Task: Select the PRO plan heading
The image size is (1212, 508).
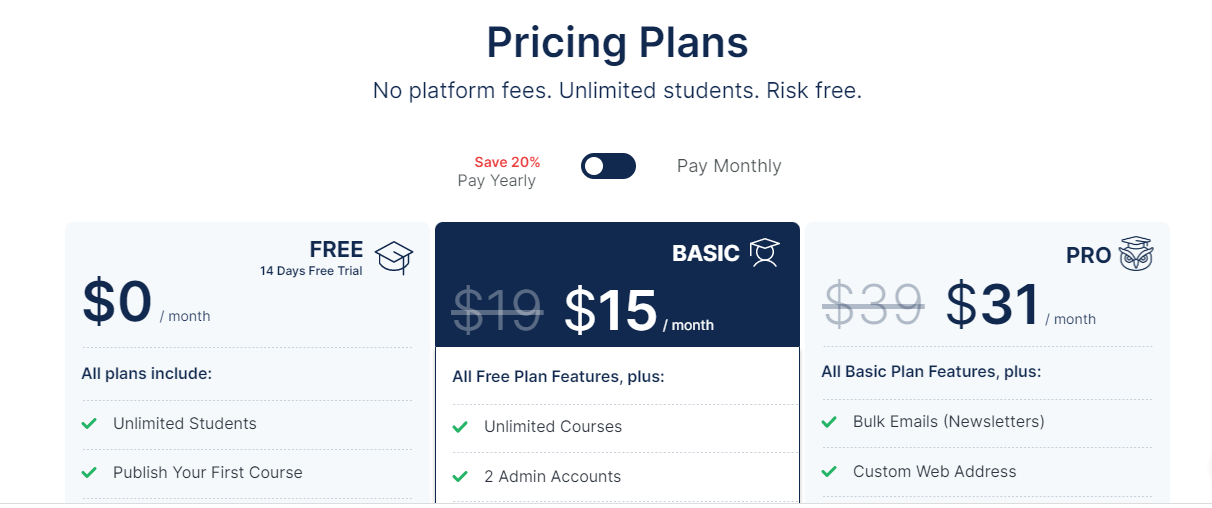Action: coord(1089,256)
